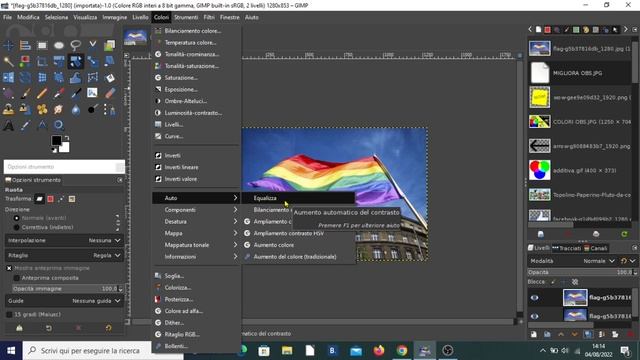Expand the Informazioni submenu

click(196, 257)
